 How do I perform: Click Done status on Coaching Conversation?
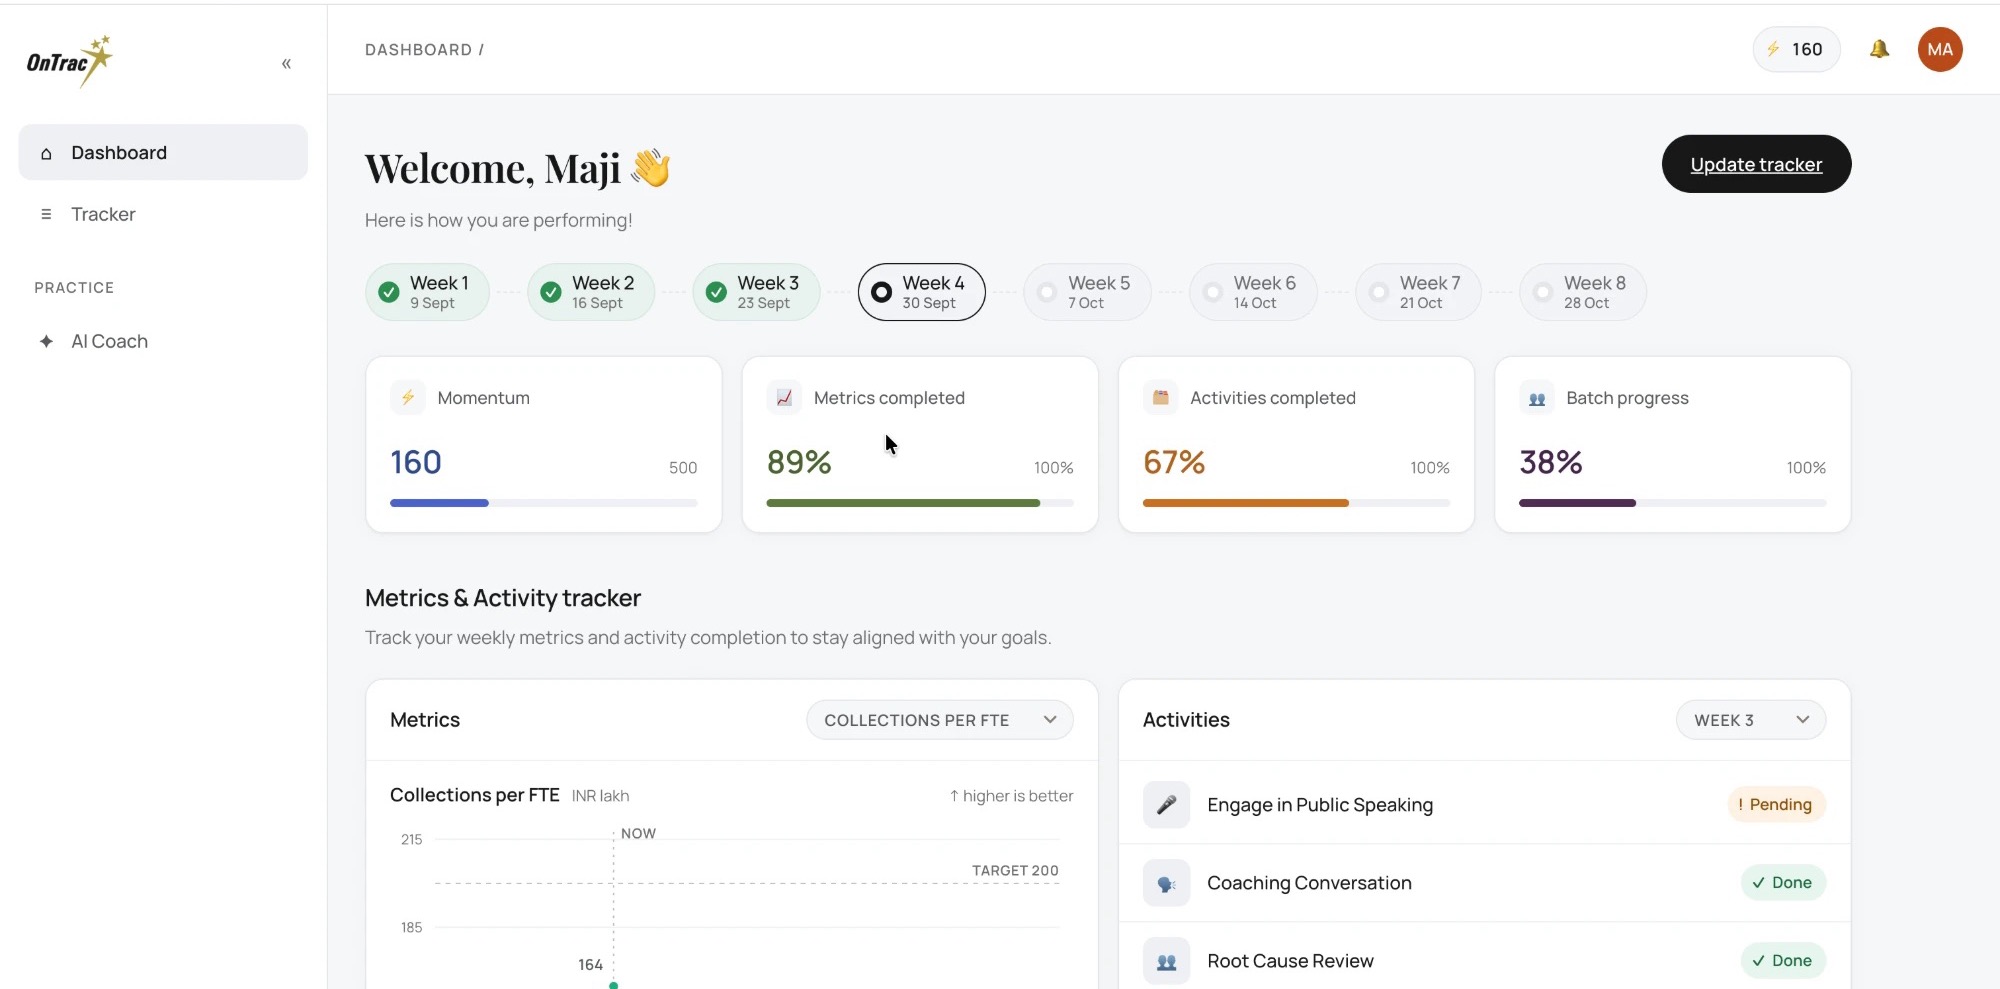1783,882
